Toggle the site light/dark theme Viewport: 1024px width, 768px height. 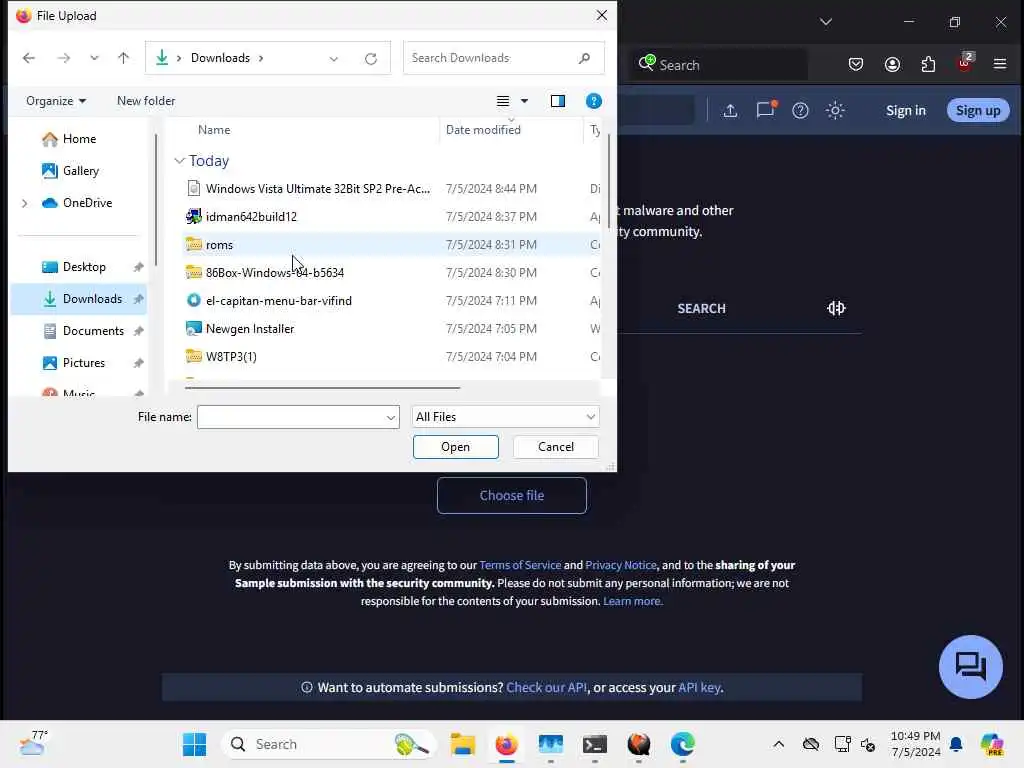tap(835, 110)
